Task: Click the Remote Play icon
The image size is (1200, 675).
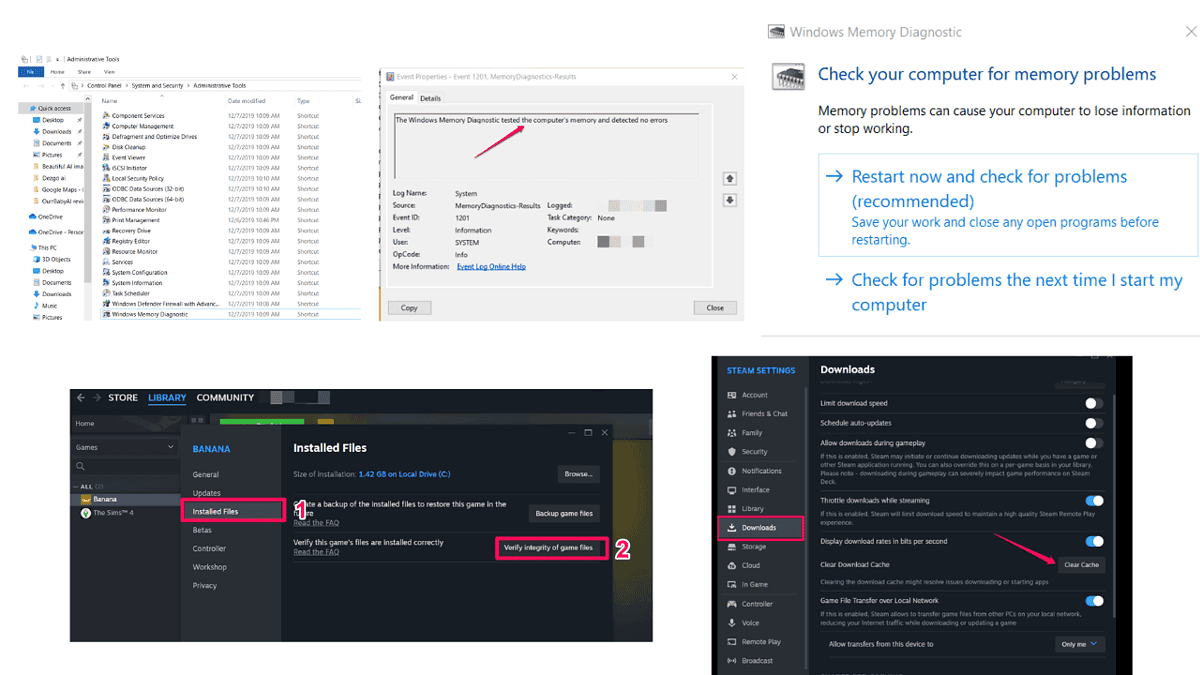Action: point(732,642)
